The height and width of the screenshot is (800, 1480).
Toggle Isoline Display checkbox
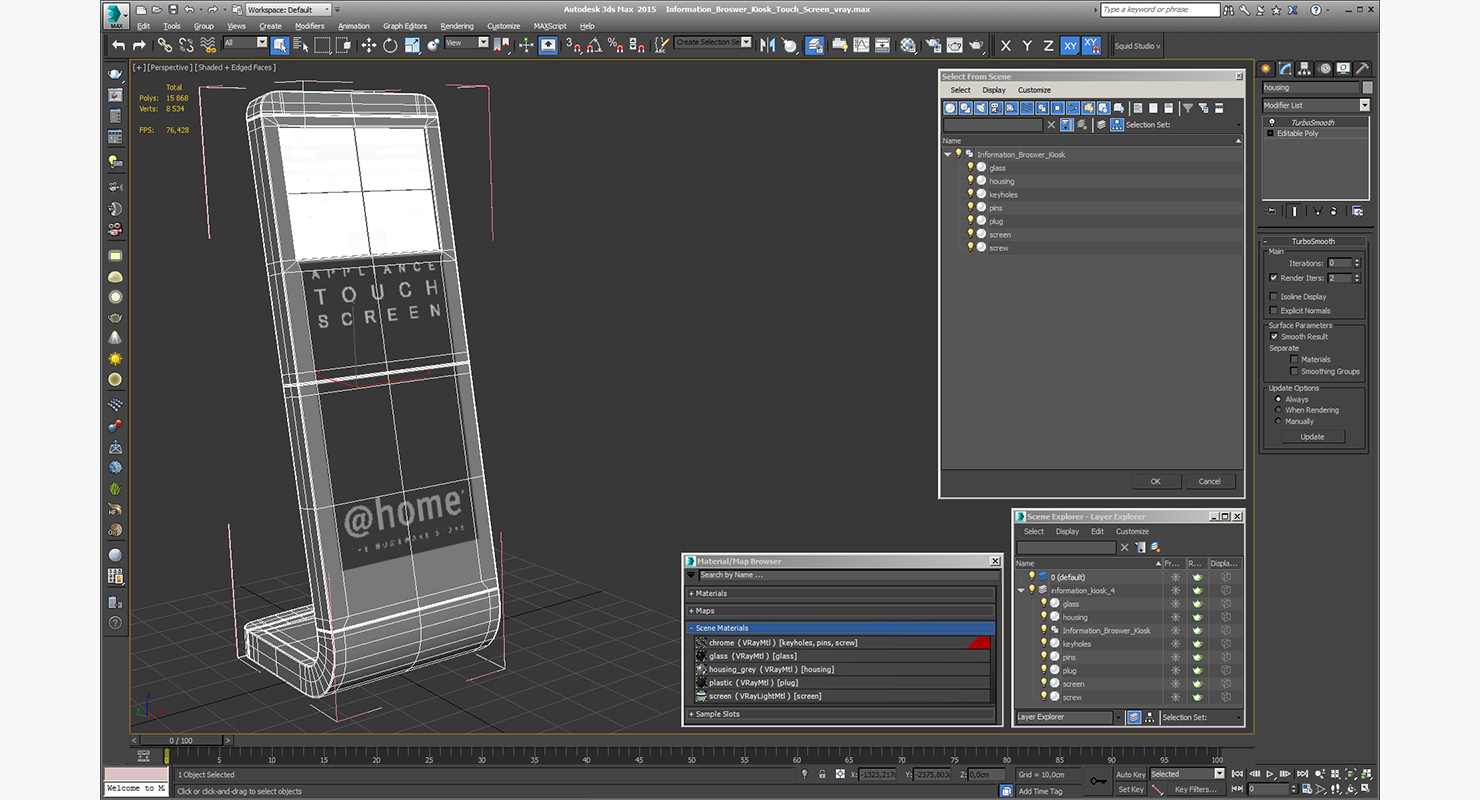1273,296
